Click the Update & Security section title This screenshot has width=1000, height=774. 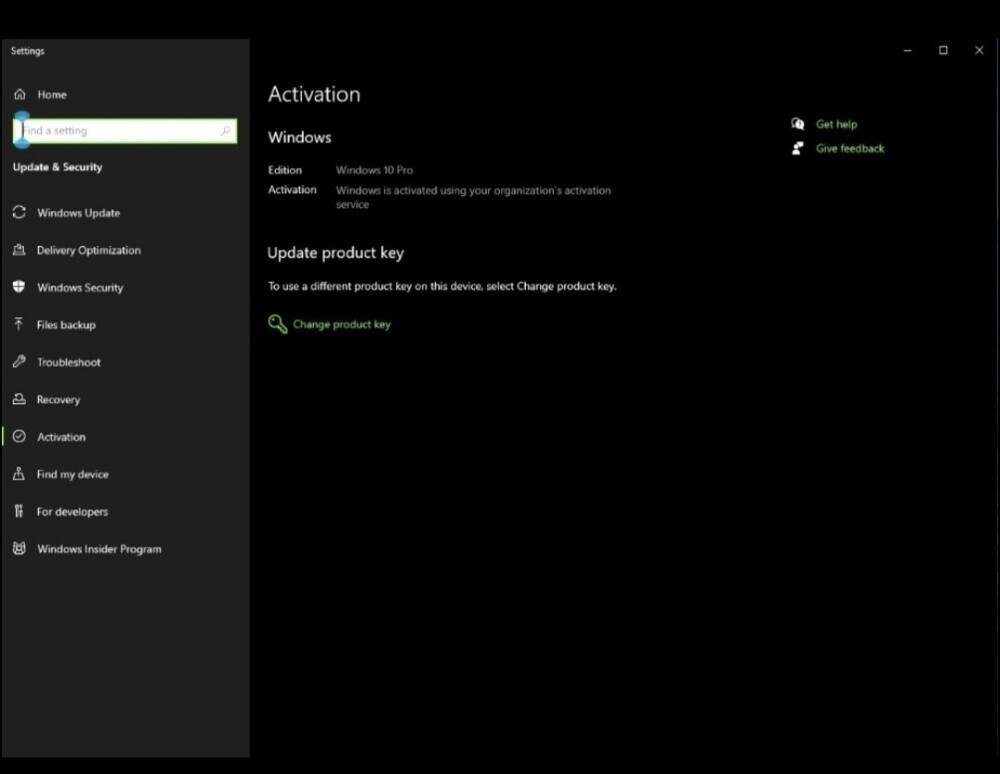57,167
